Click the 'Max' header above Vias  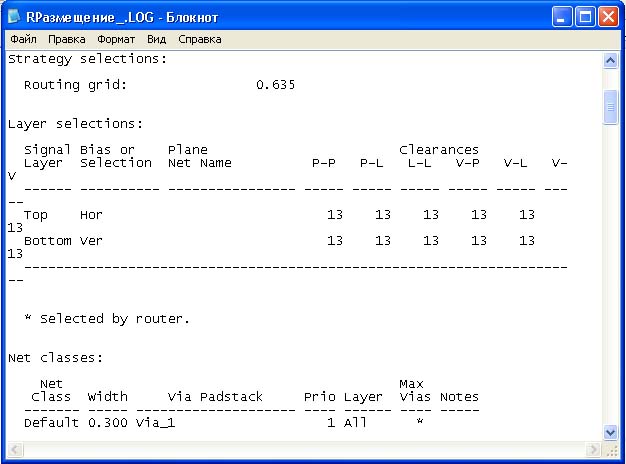tap(411, 384)
